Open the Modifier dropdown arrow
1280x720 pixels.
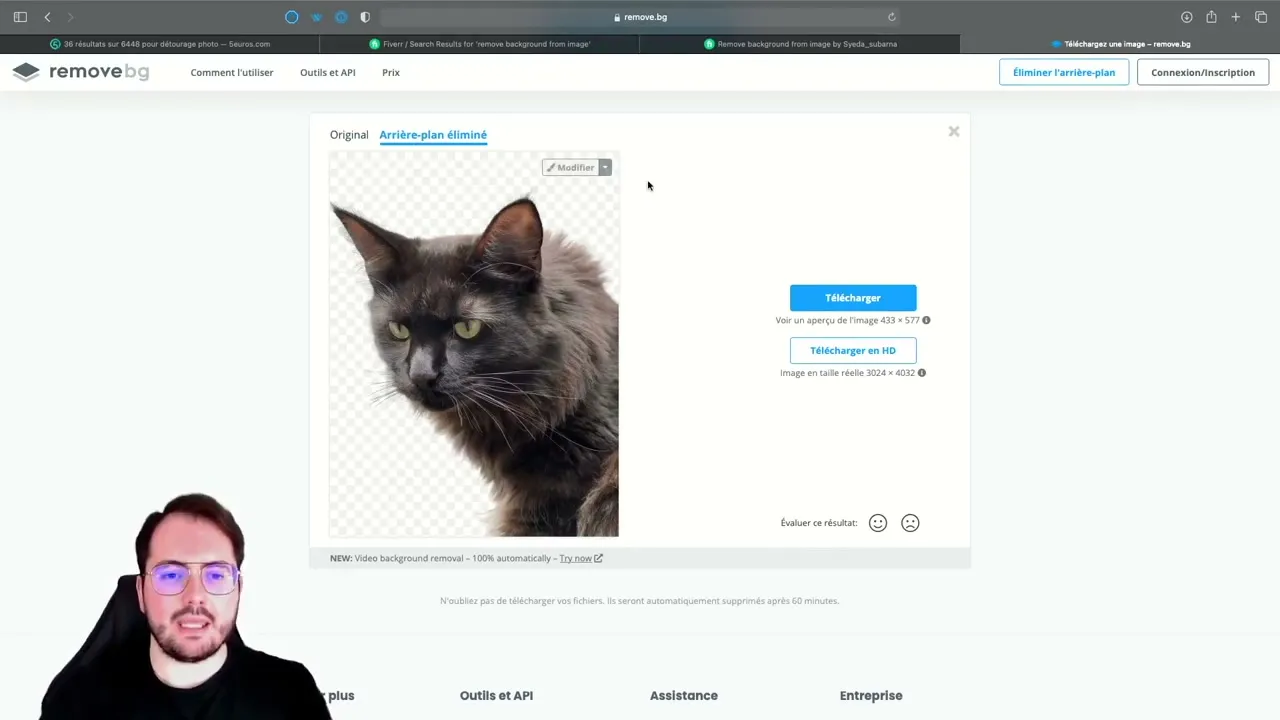tap(604, 167)
